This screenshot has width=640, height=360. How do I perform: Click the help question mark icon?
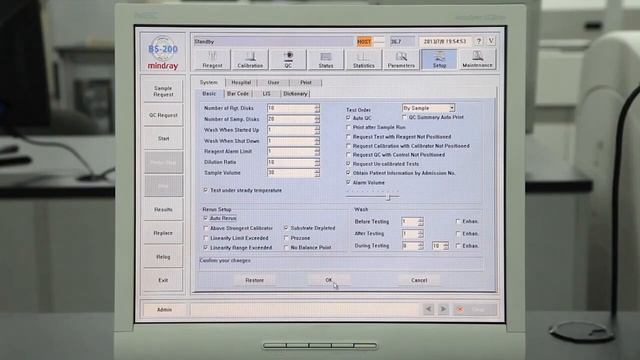click(479, 41)
